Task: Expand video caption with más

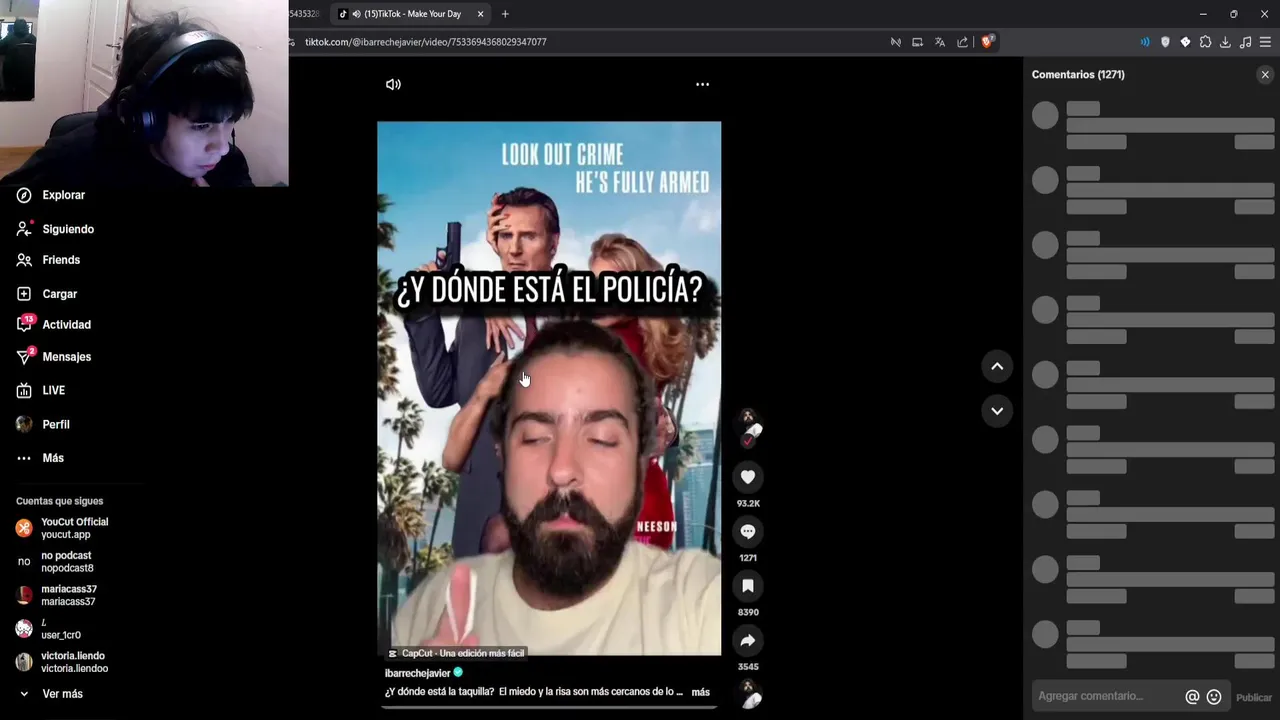Action: point(700,692)
